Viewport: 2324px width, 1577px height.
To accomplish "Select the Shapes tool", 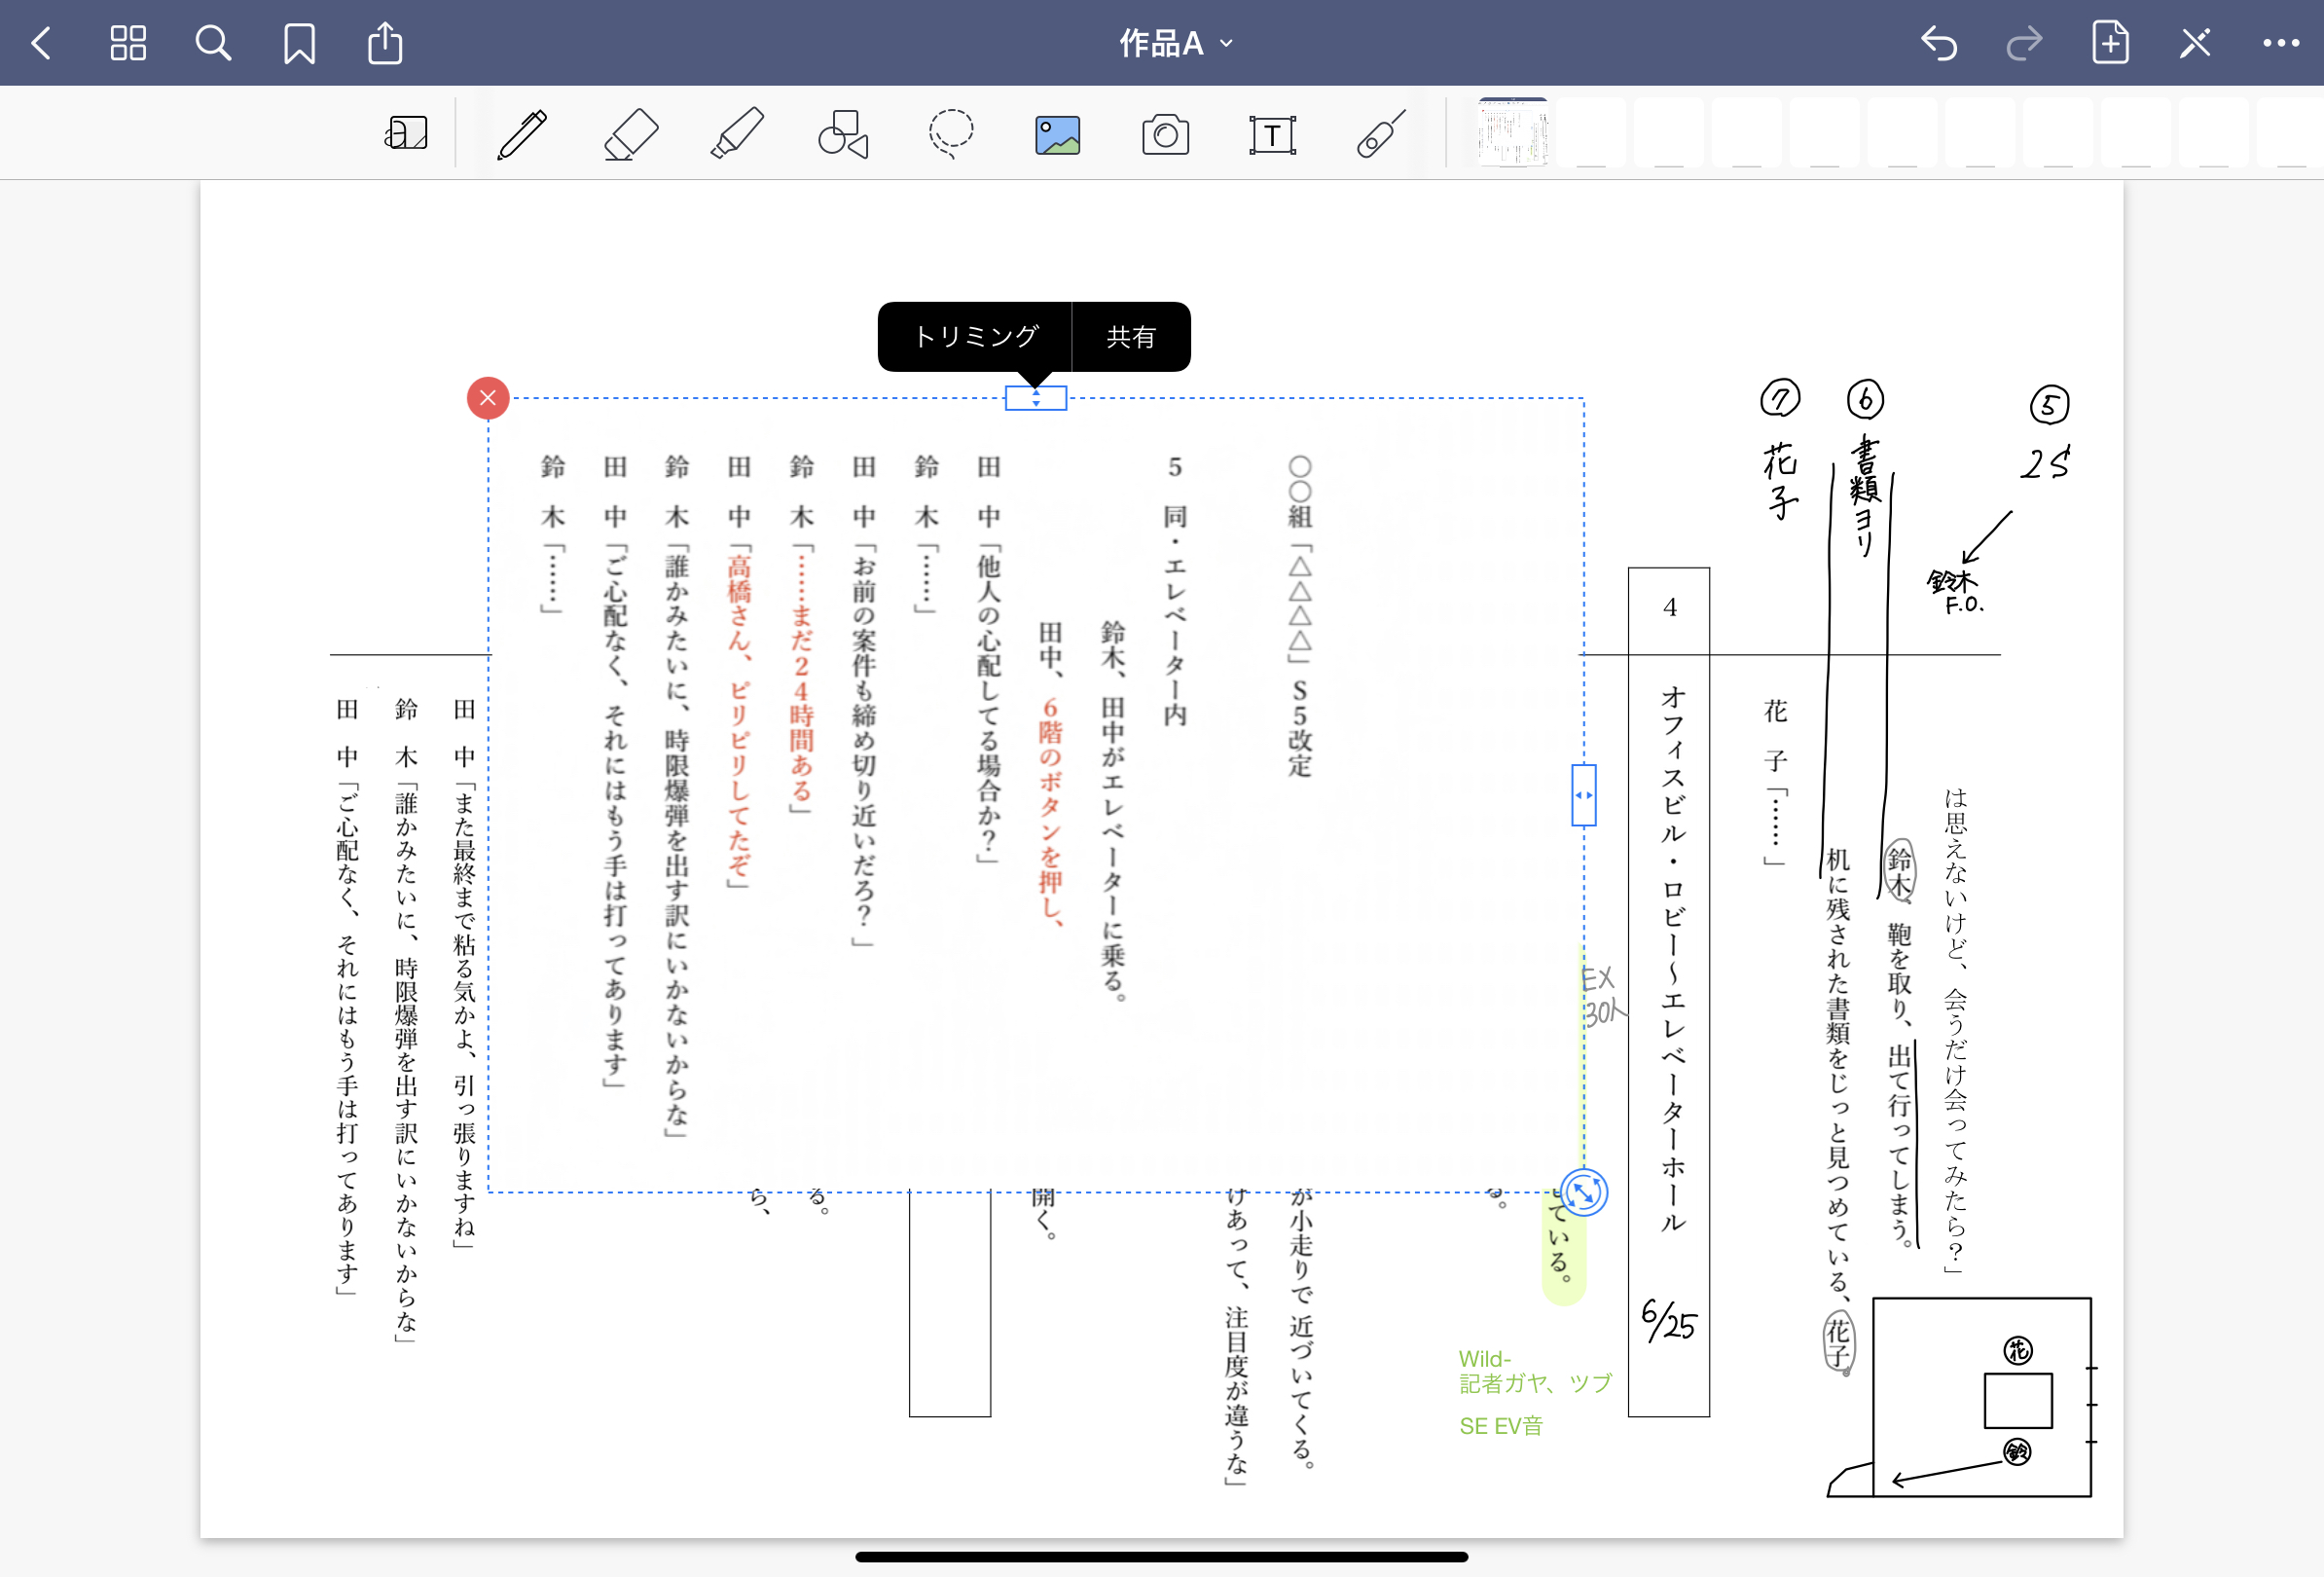I will [843, 133].
